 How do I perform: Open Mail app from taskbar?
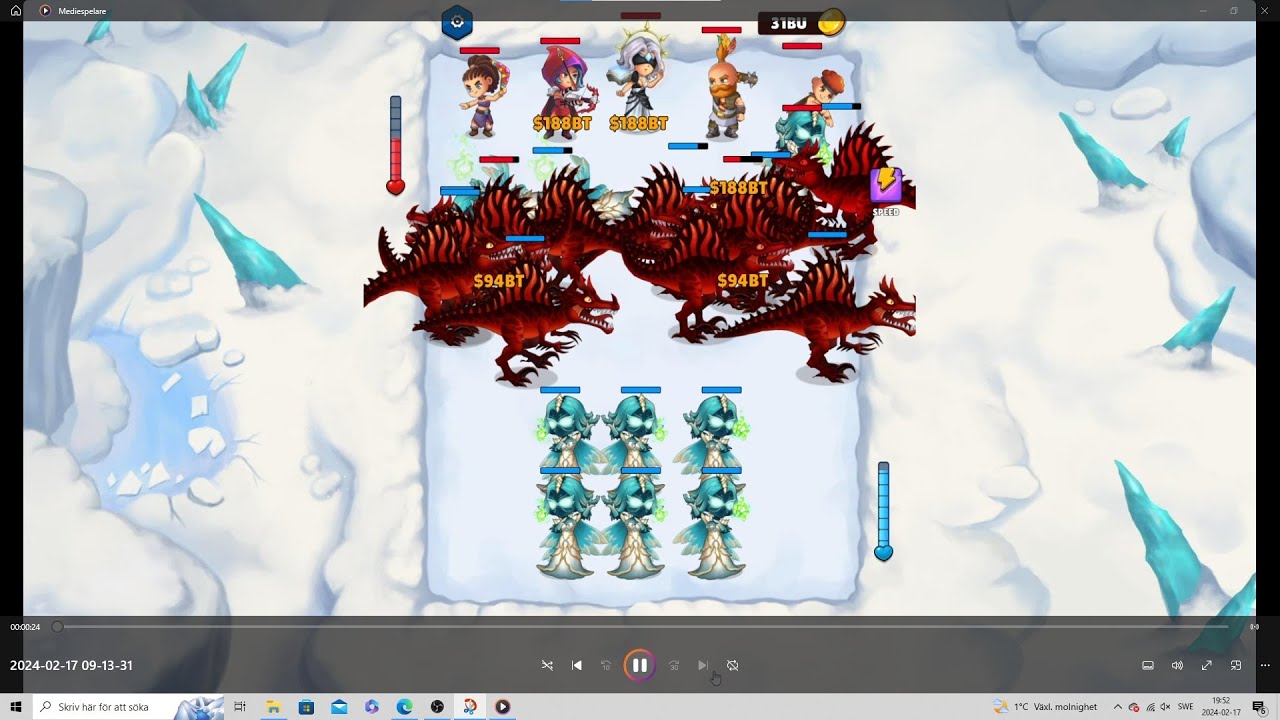tap(339, 707)
